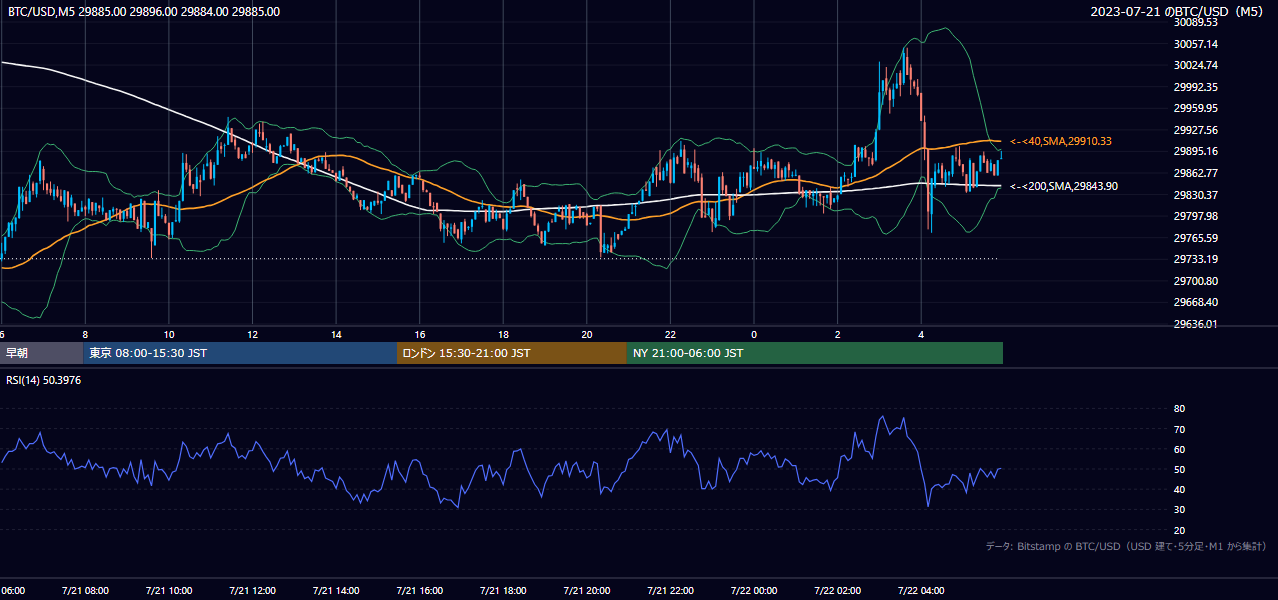
Task: Click RSI axis level 60
Action: 1180,449
